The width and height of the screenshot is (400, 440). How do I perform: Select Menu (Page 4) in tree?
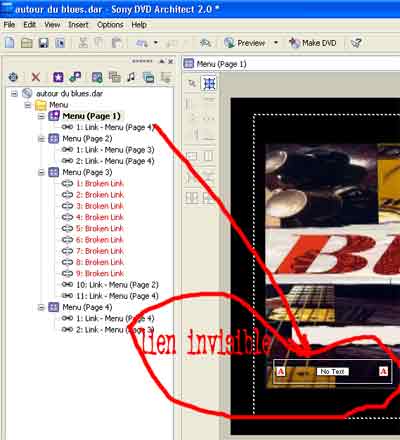point(87,307)
